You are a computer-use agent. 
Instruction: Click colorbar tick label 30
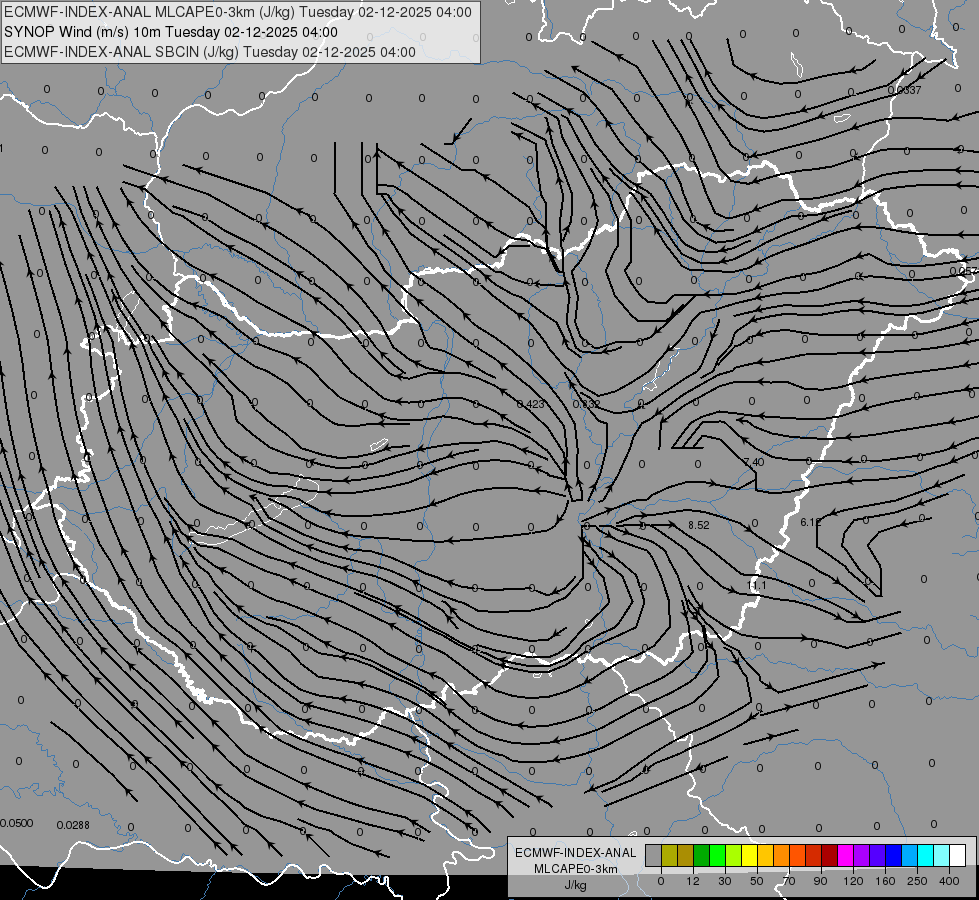click(x=725, y=881)
